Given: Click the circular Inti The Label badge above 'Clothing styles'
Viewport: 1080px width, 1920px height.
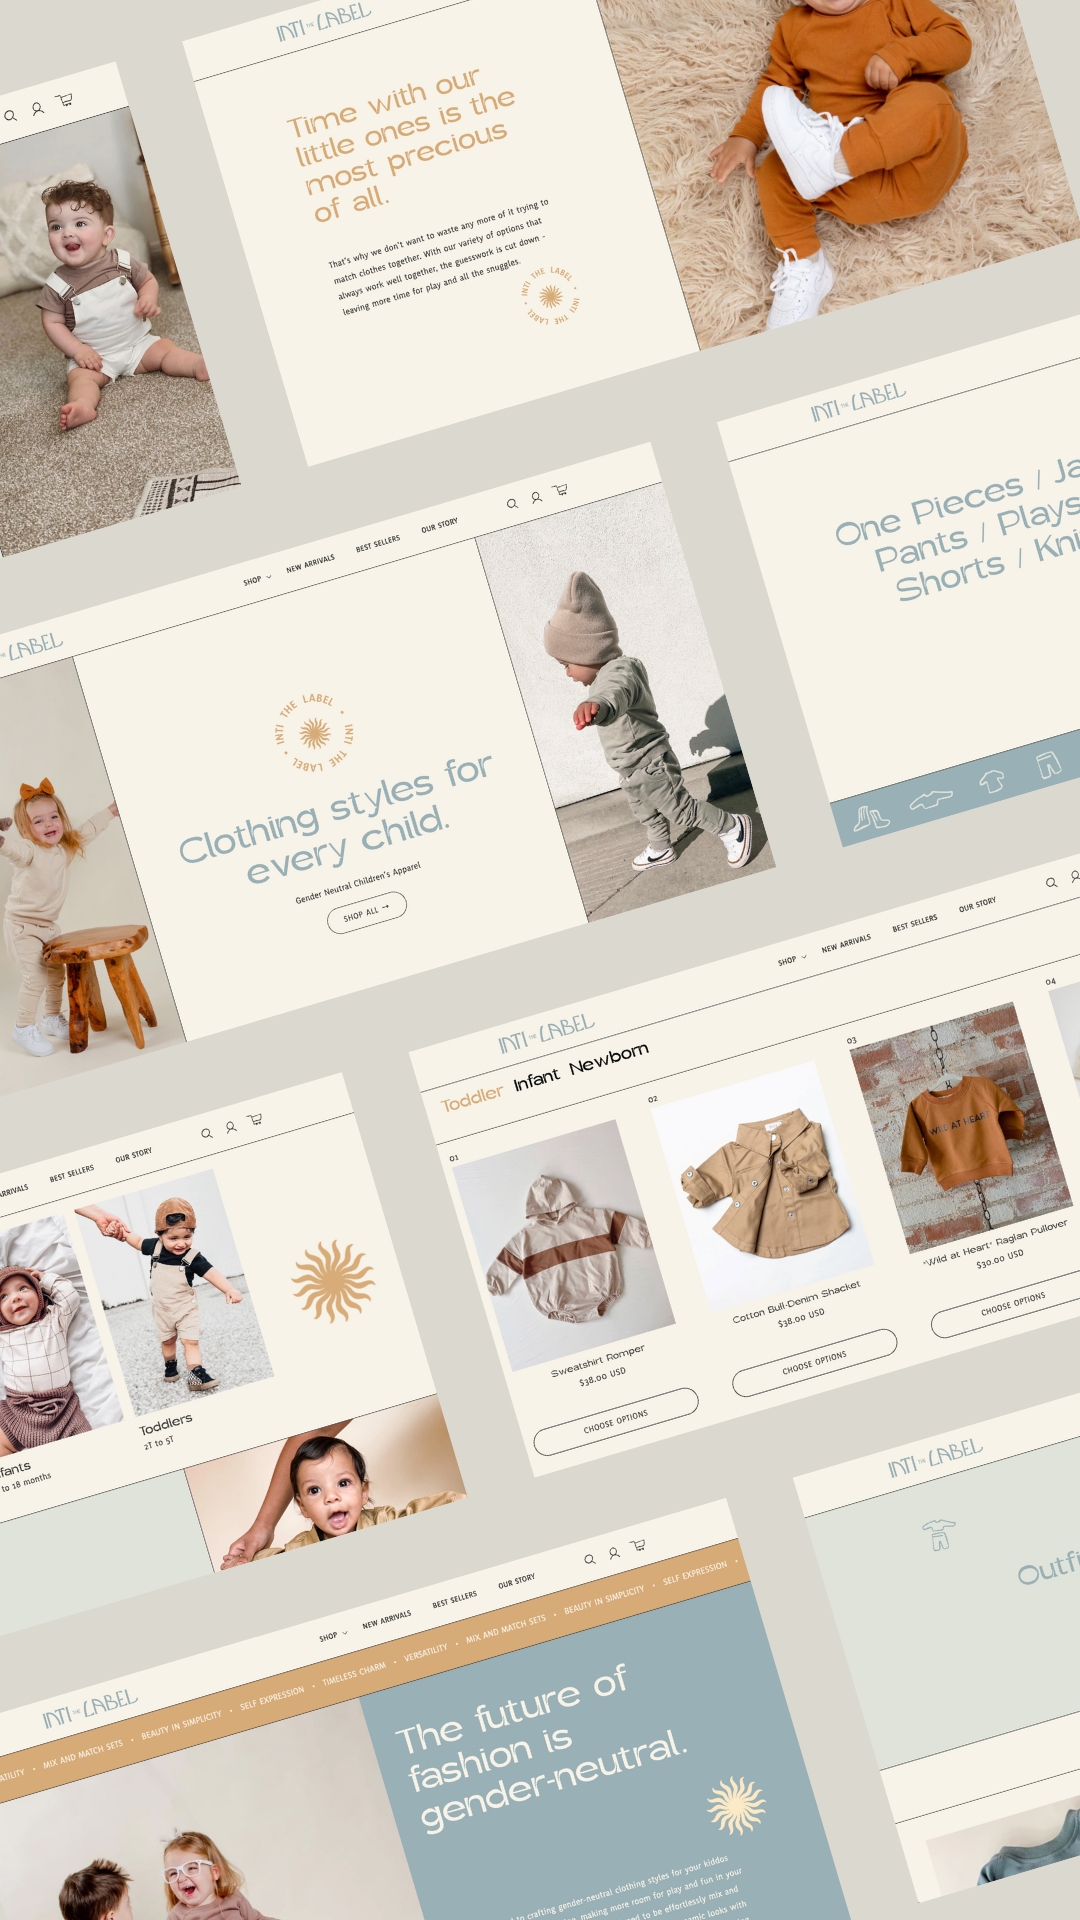Looking at the screenshot, I should coord(314,733).
